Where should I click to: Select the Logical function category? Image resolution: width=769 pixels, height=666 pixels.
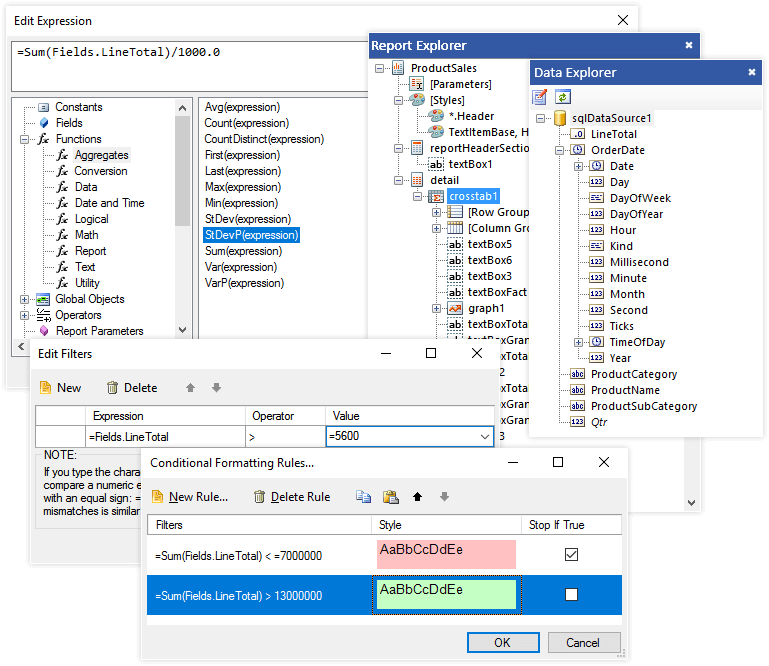92,219
